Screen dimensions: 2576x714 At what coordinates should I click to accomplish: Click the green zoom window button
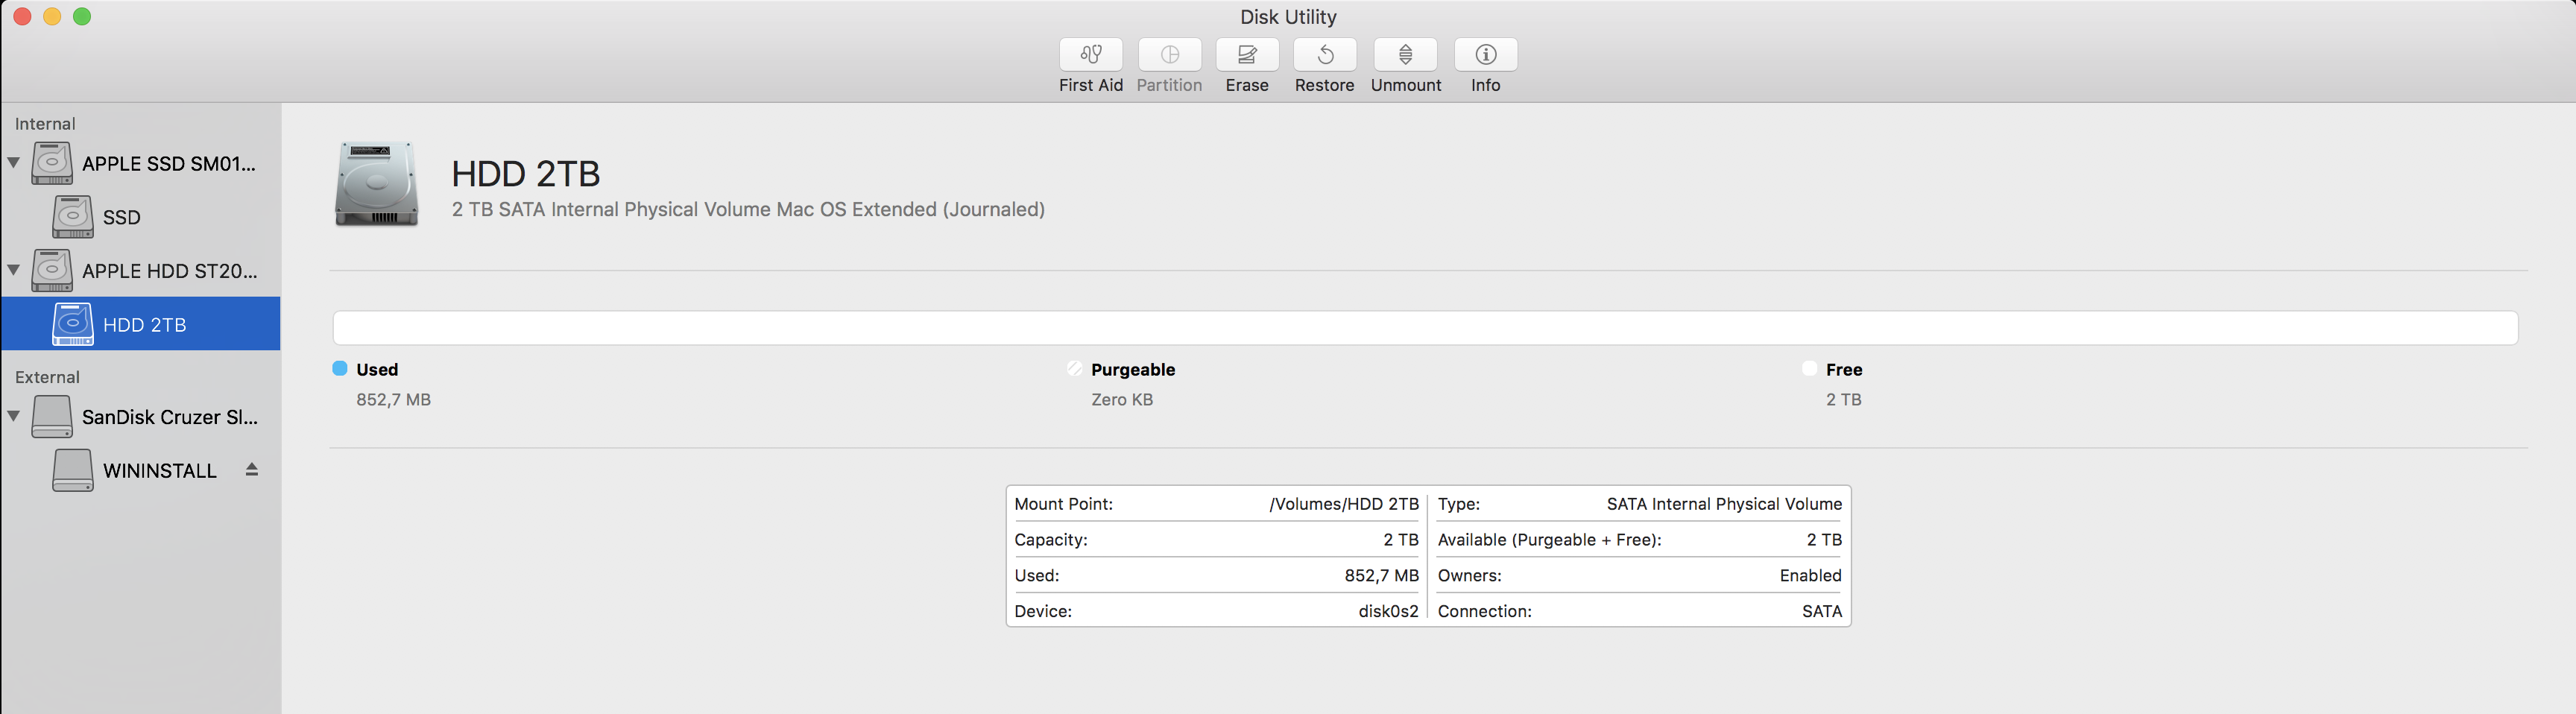coord(82,16)
